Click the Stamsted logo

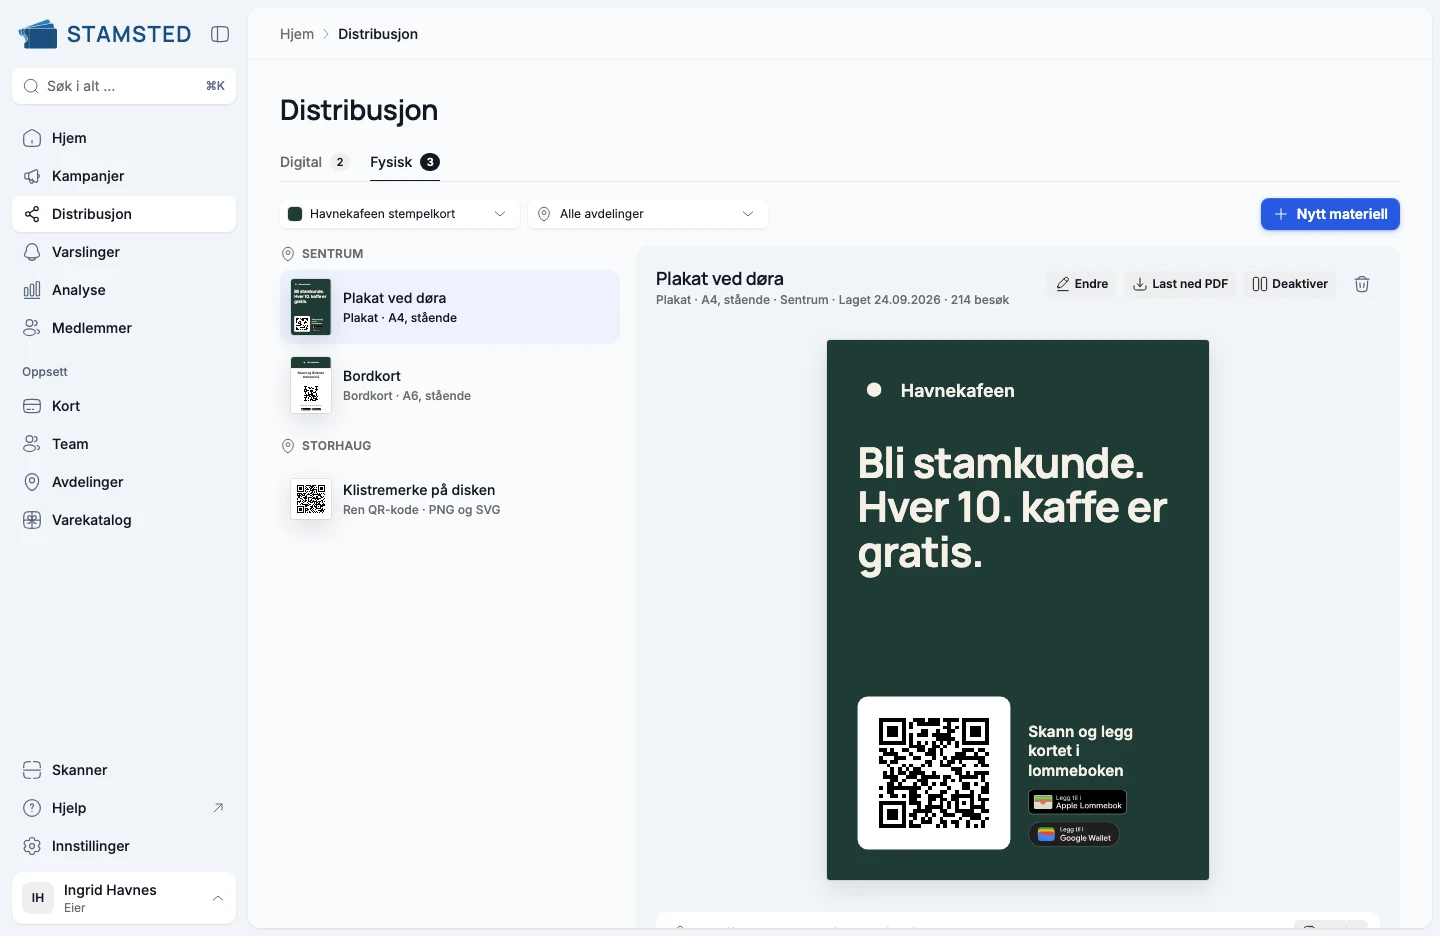coord(105,34)
